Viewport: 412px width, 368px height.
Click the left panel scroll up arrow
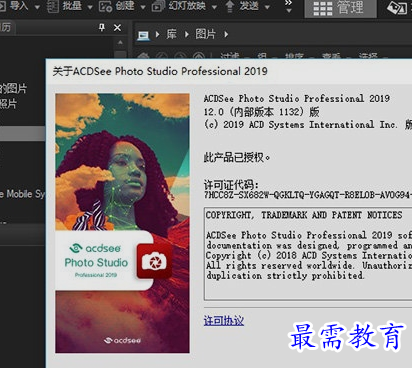coord(120,43)
